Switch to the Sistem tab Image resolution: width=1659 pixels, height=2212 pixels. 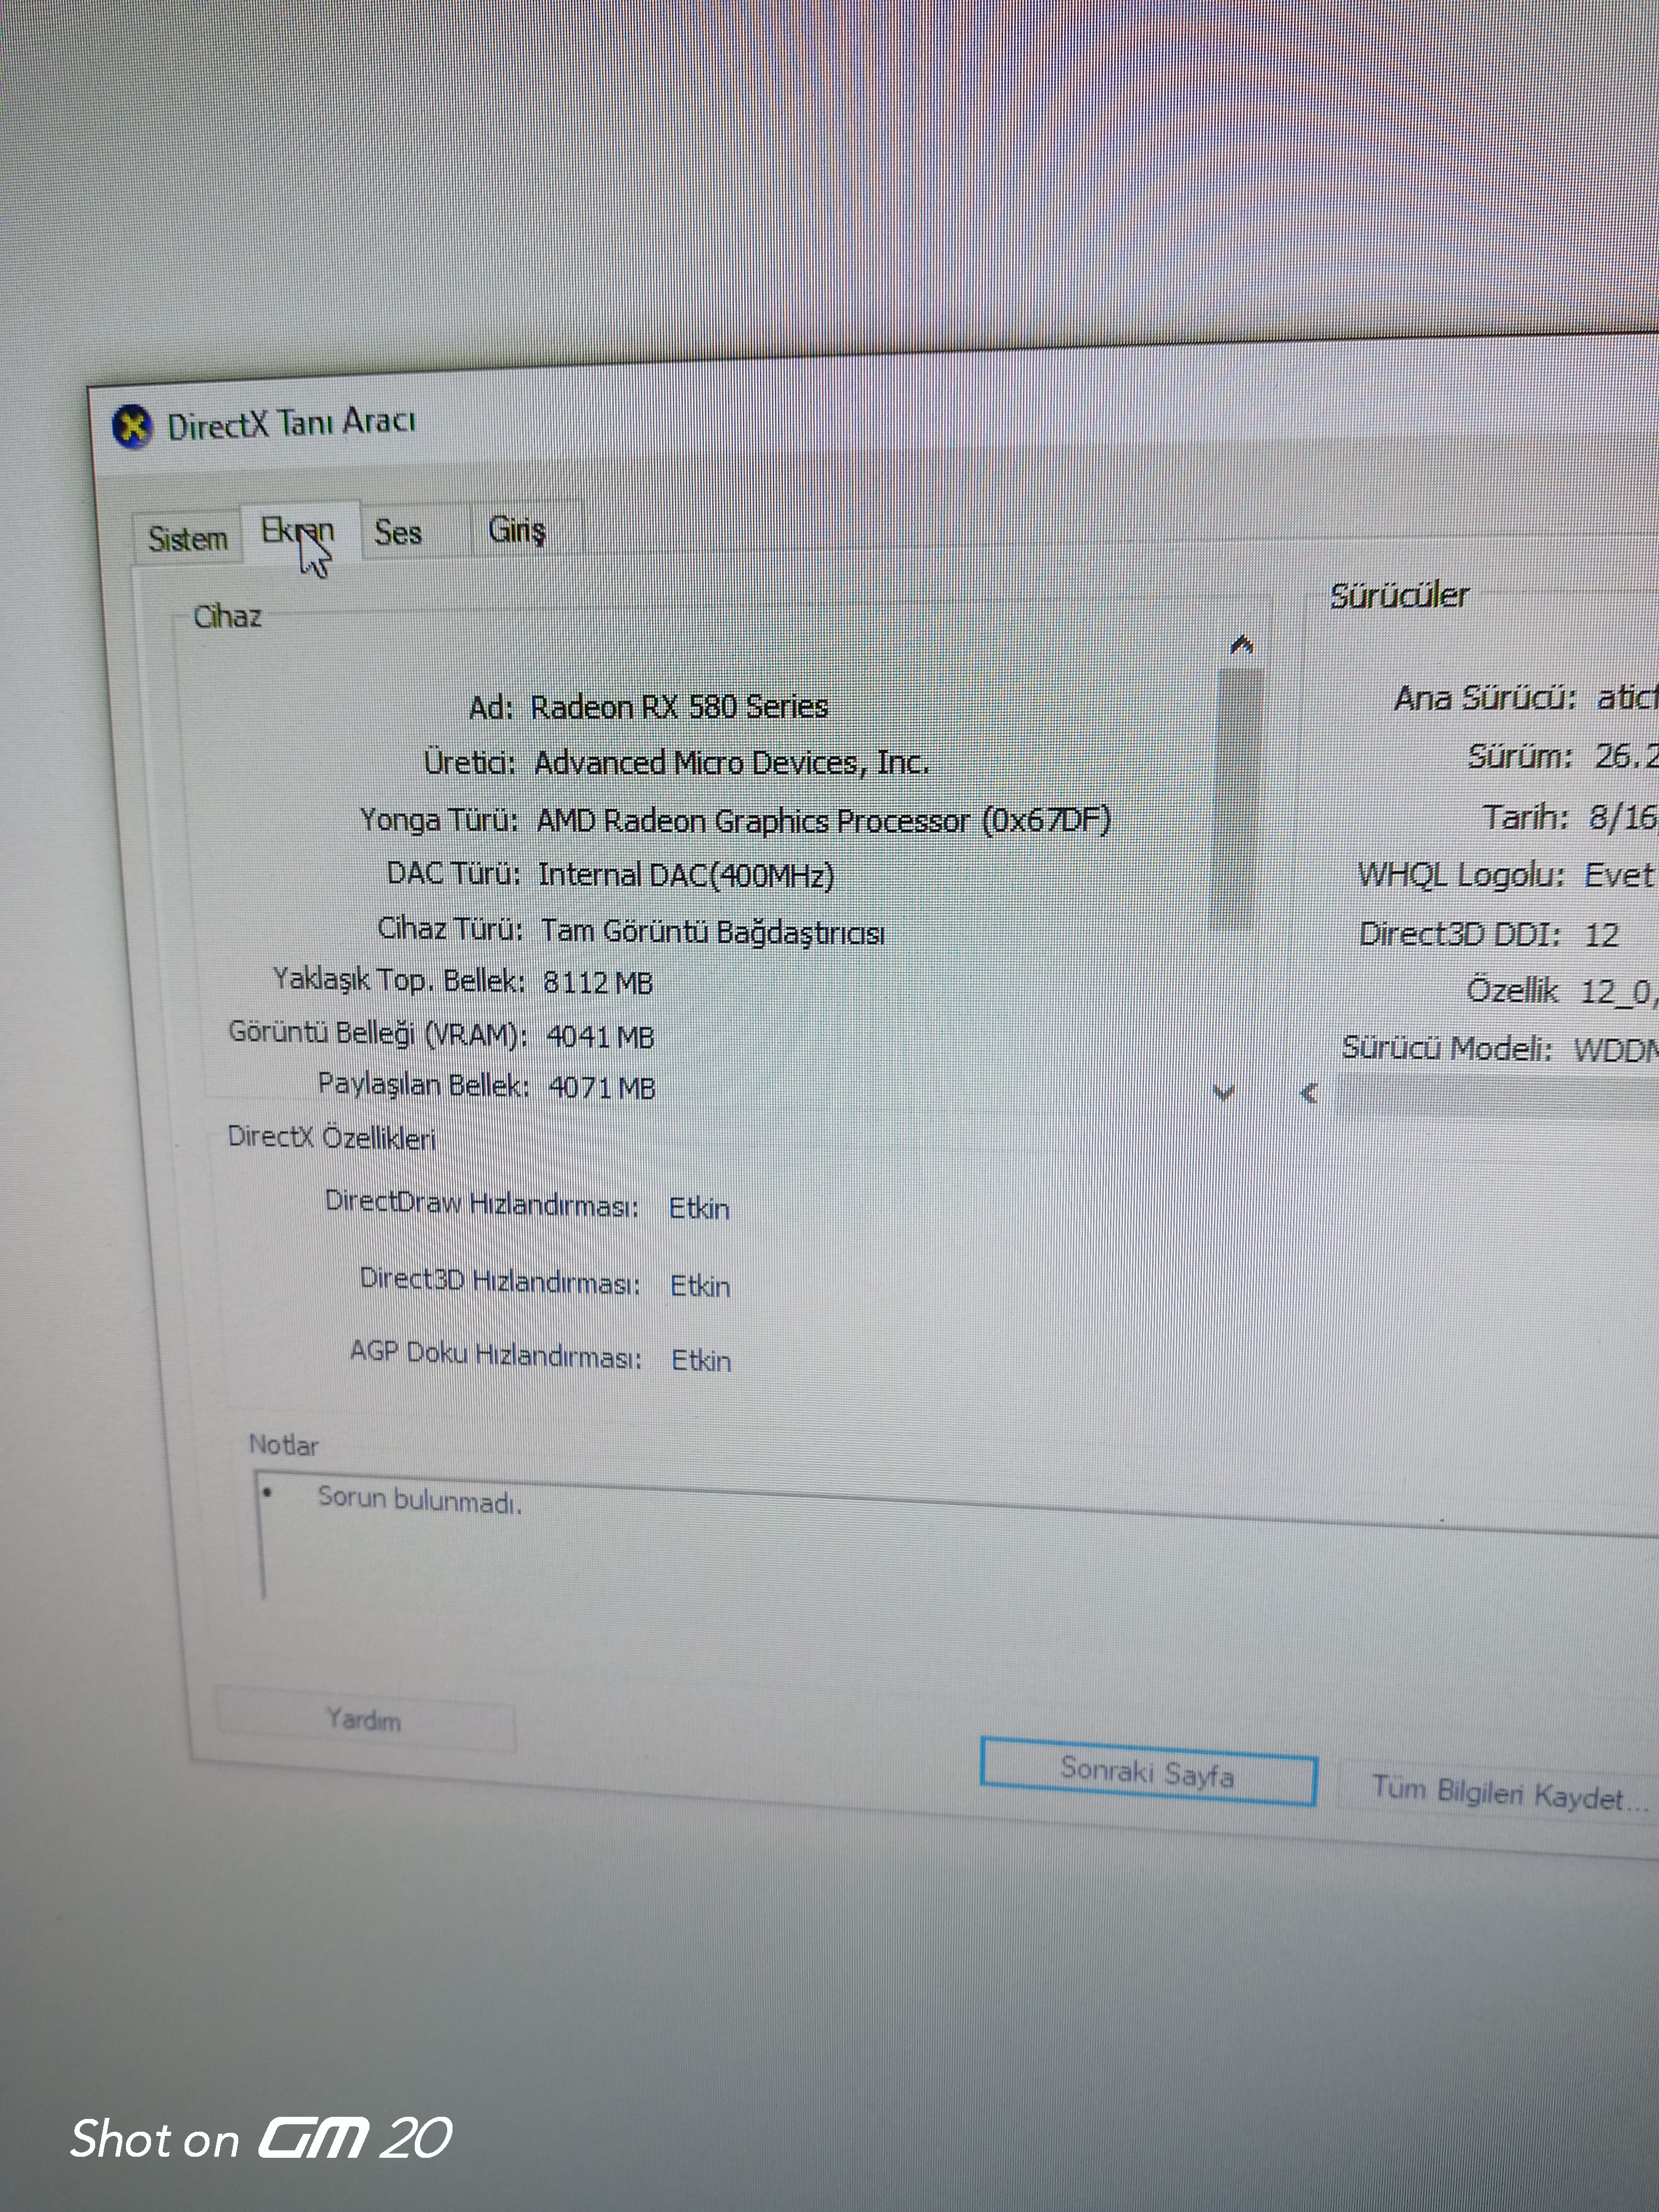click(x=188, y=538)
